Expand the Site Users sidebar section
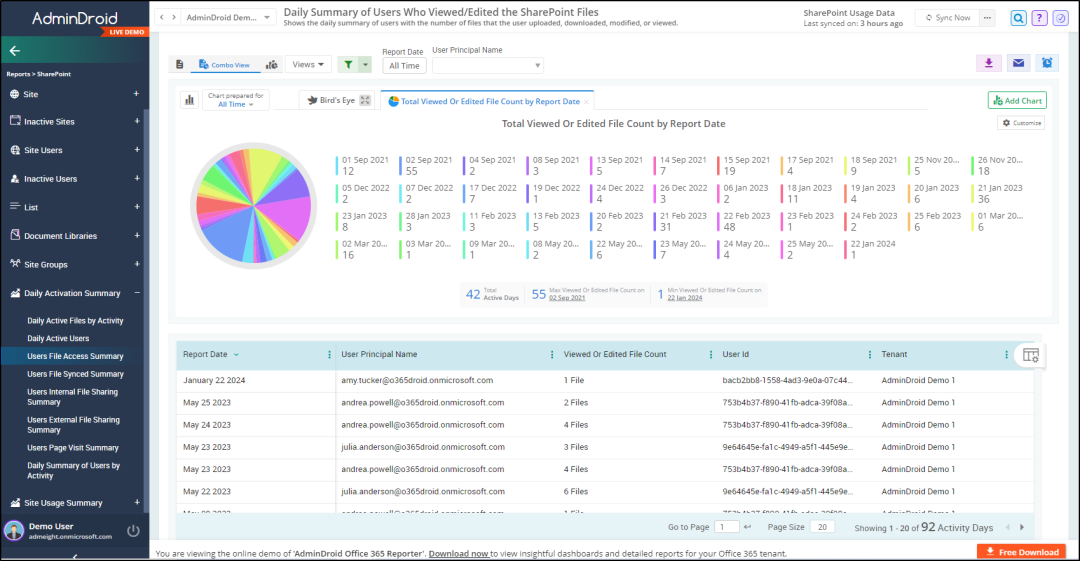Screen dimensions: 1080x561 (x=136, y=150)
